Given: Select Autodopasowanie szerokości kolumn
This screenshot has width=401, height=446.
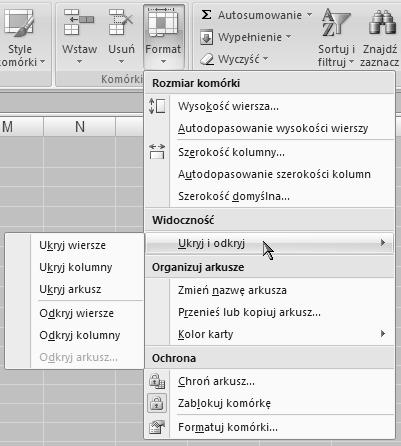Looking at the screenshot, I should 274,174.
